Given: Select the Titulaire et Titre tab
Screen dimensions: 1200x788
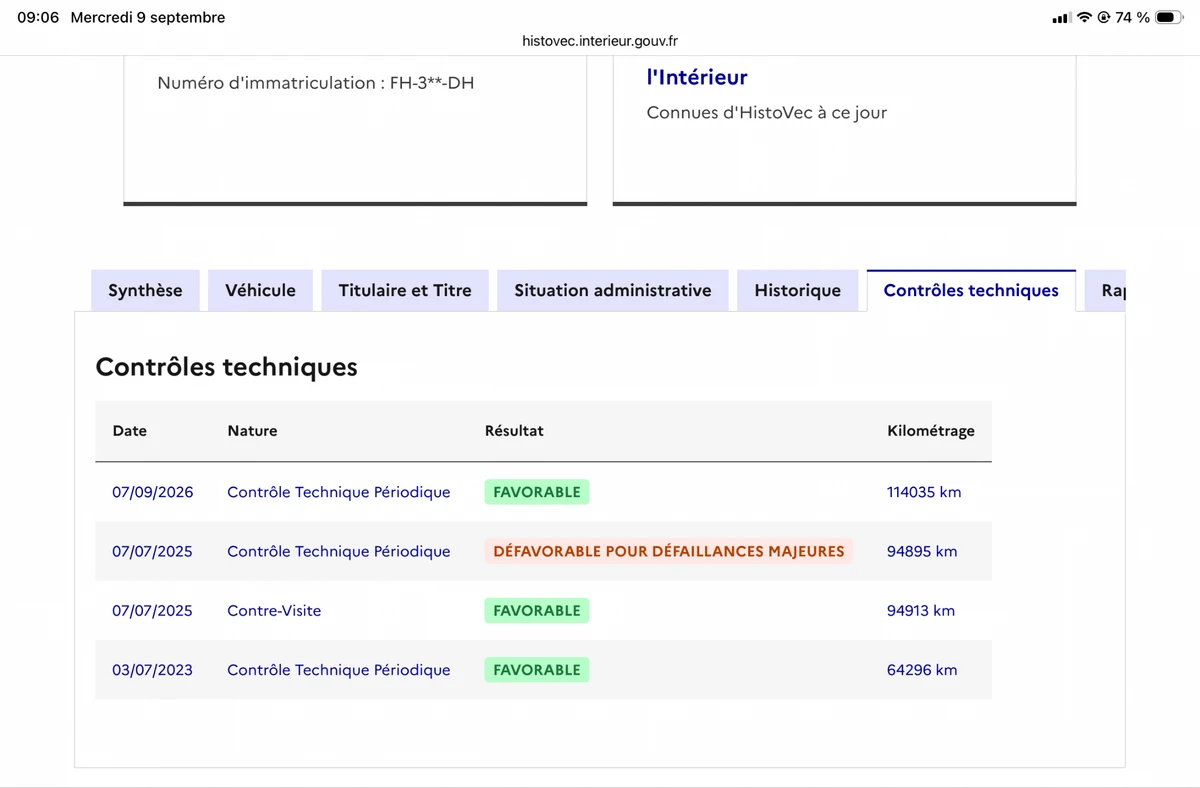Looking at the screenshot, I should tap(405, 290).
